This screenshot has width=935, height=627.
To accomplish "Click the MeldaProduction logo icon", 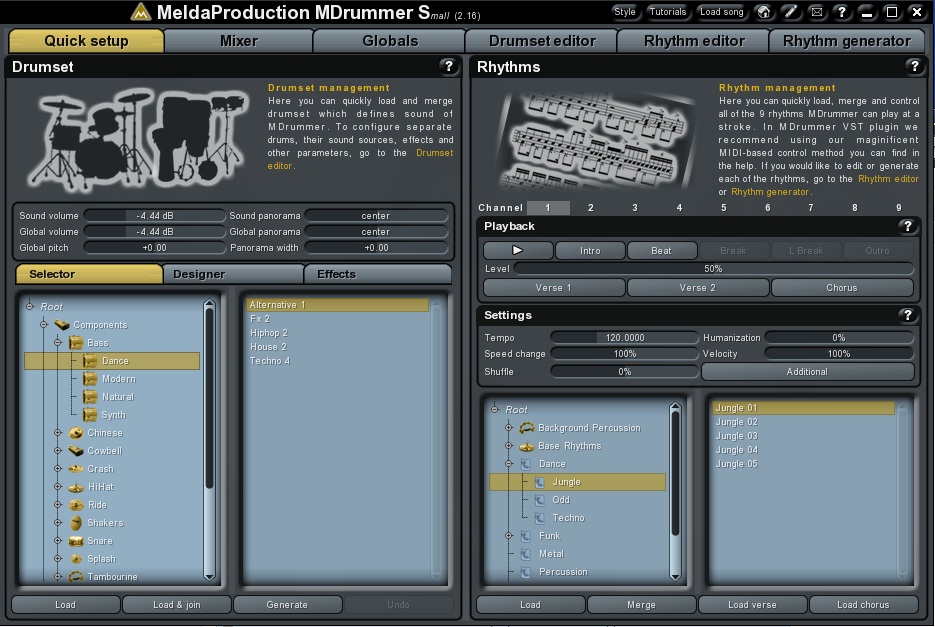I will 141,12.
